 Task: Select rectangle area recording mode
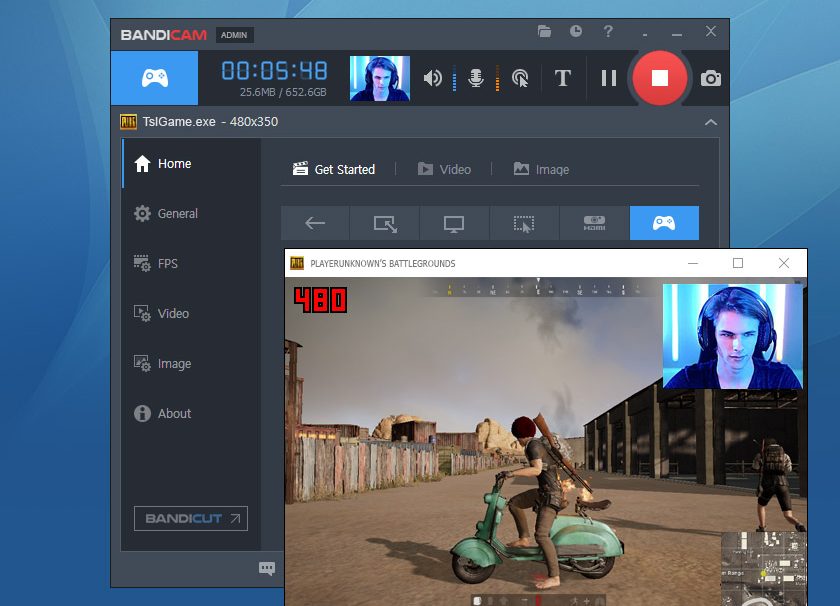click(x=385, y=223)
